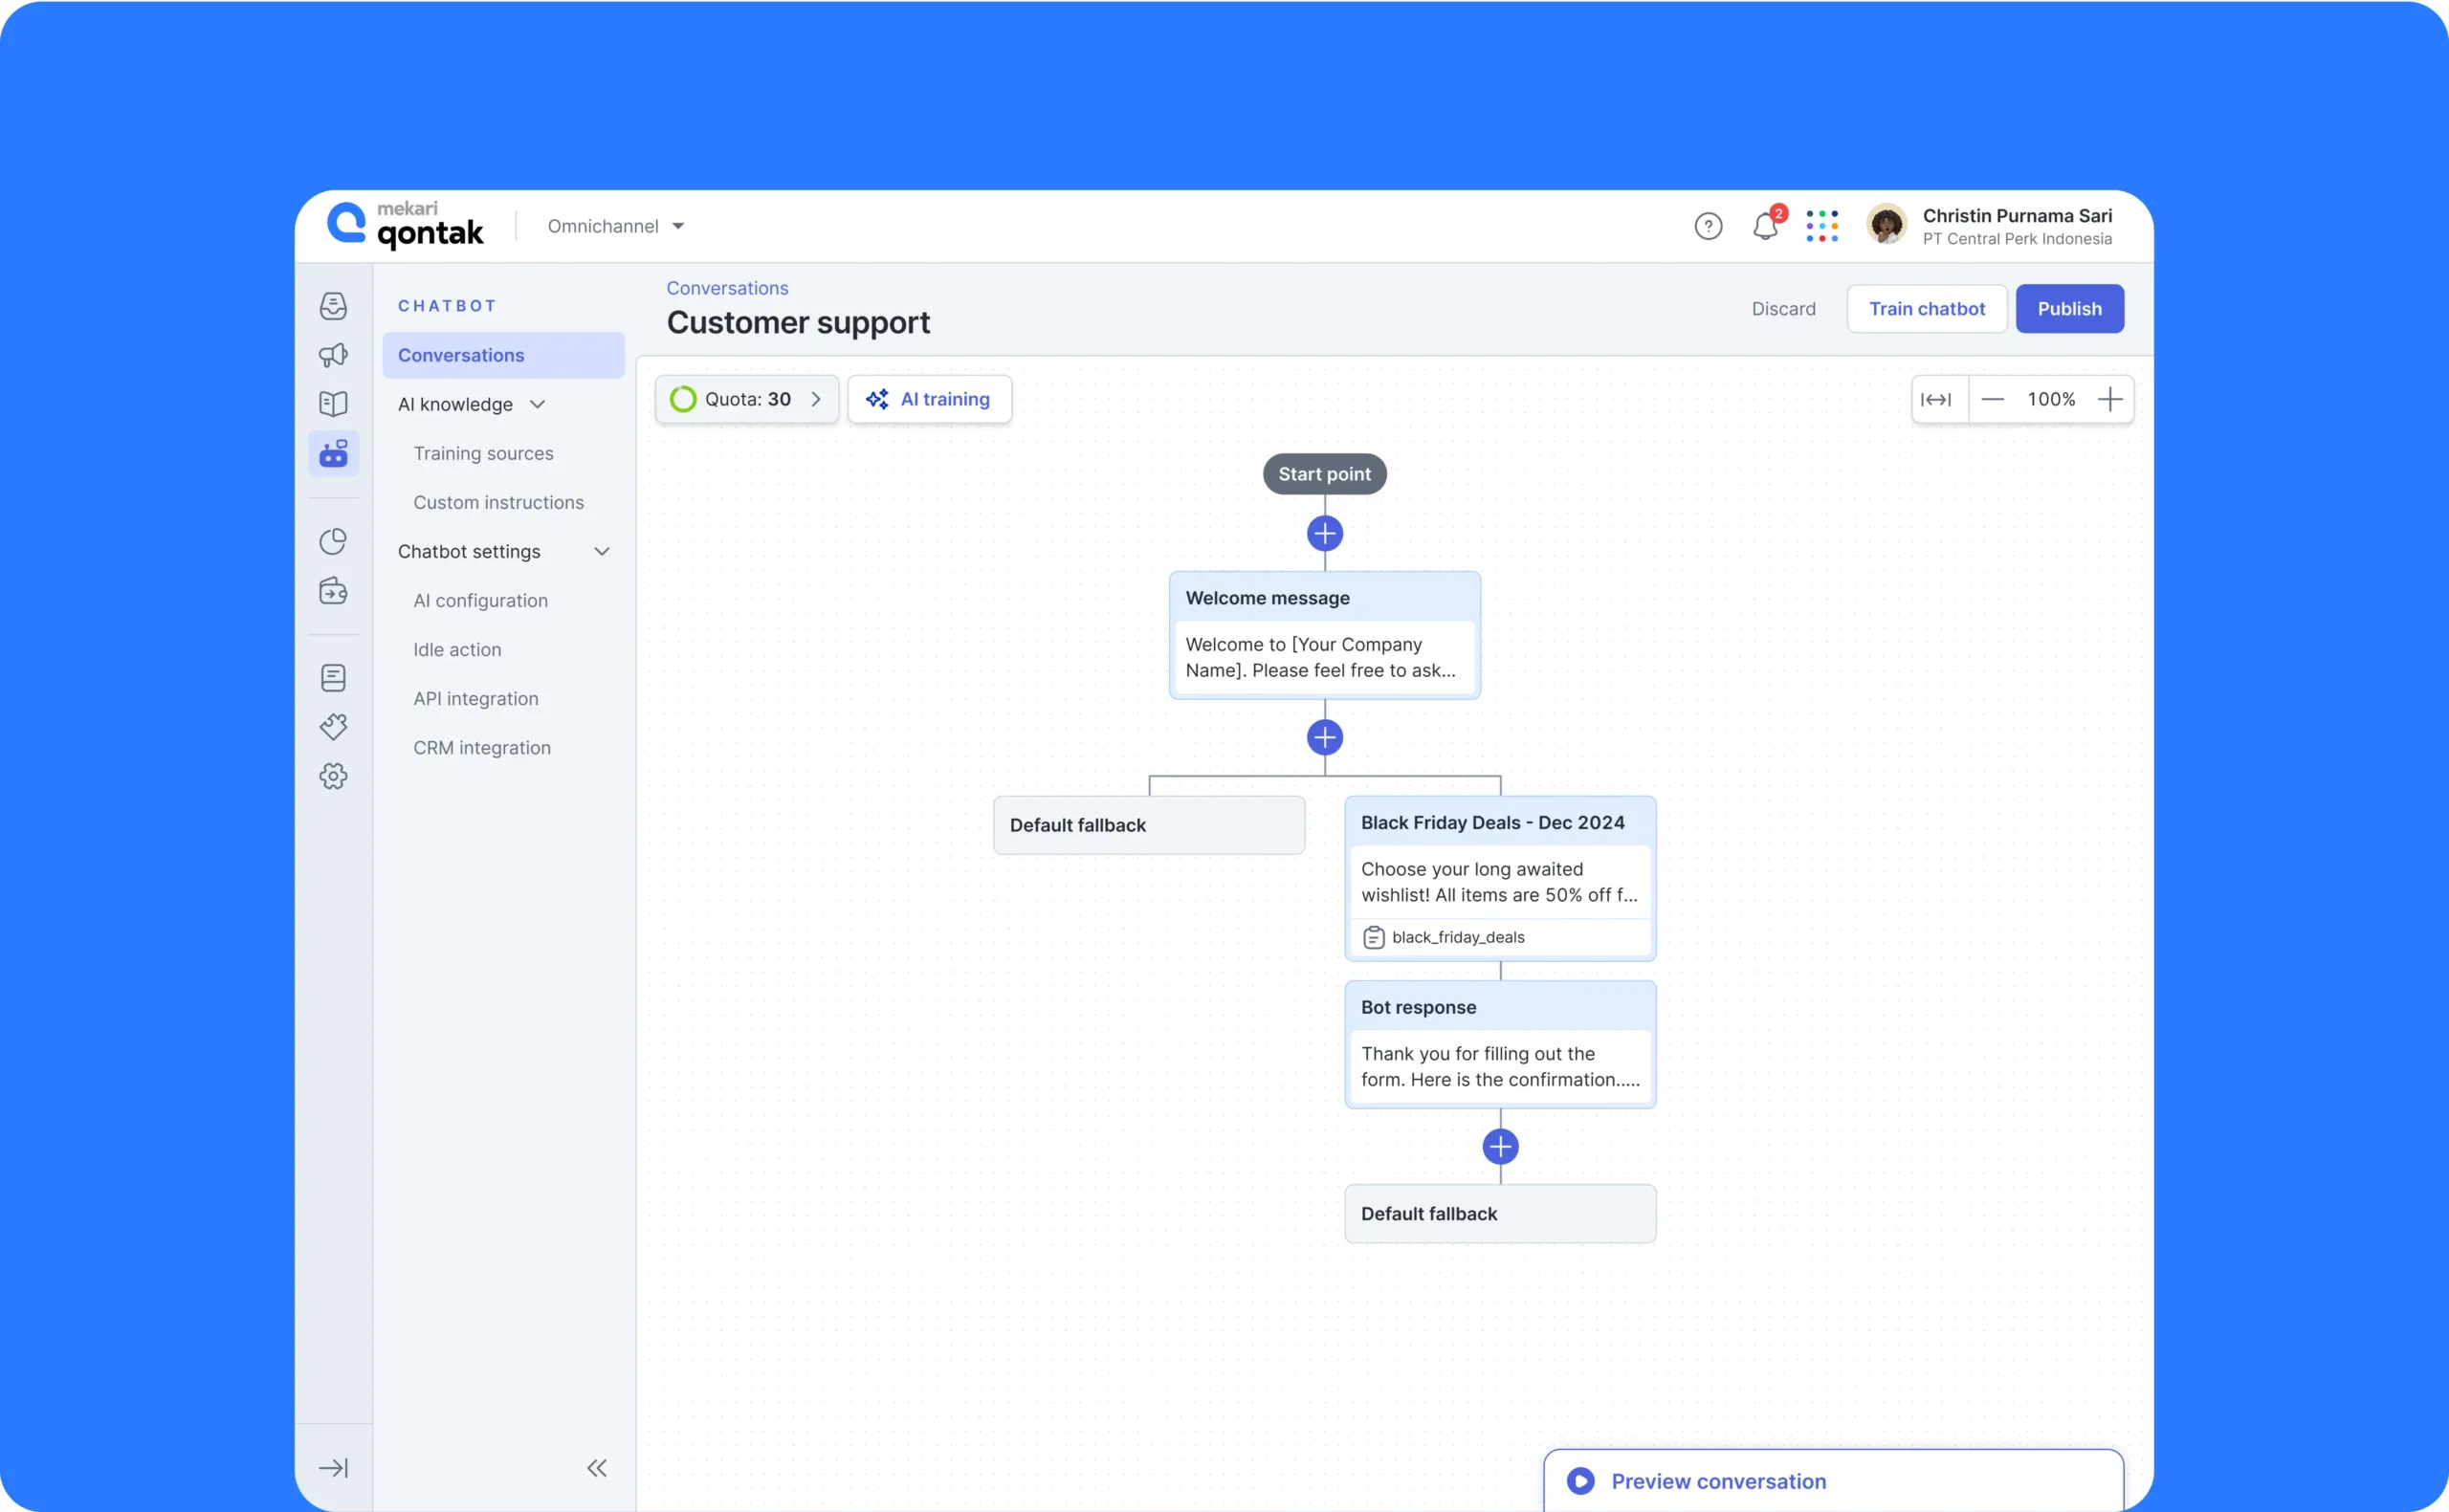Click the megaphone broadcast icon
The width and height of the screenshot is (2449, 1512).
[x=333, y=355]
